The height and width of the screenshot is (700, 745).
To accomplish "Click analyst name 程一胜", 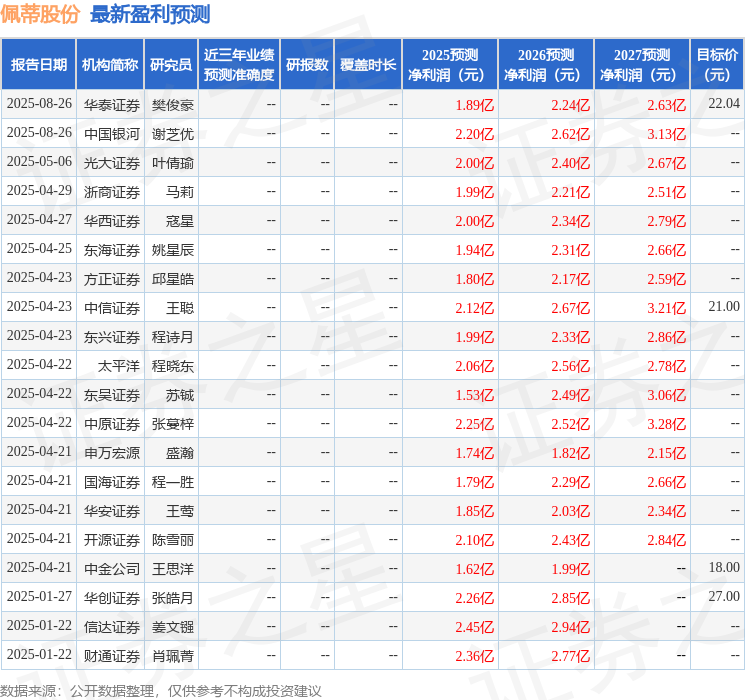I will (x=173, y=482).
